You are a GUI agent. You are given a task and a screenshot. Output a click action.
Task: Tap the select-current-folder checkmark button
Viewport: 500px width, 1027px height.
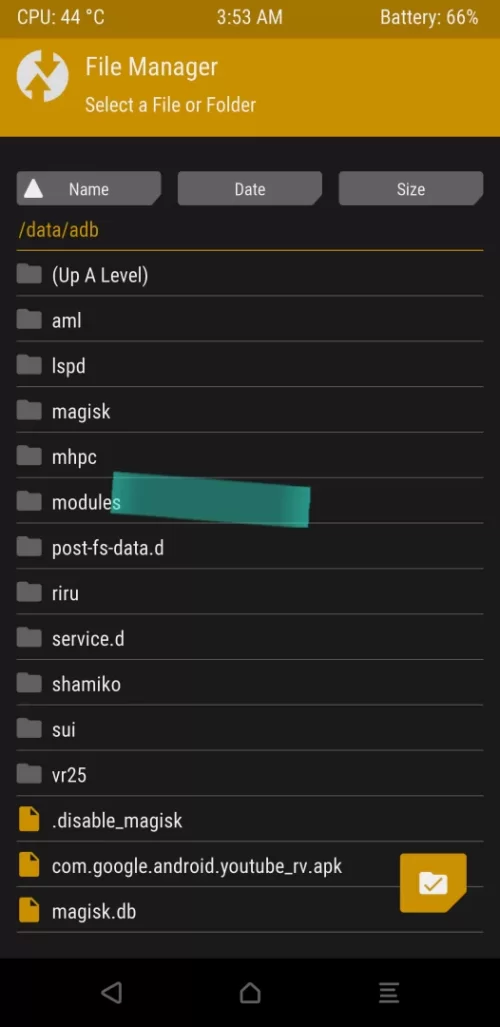coord(433,883)
